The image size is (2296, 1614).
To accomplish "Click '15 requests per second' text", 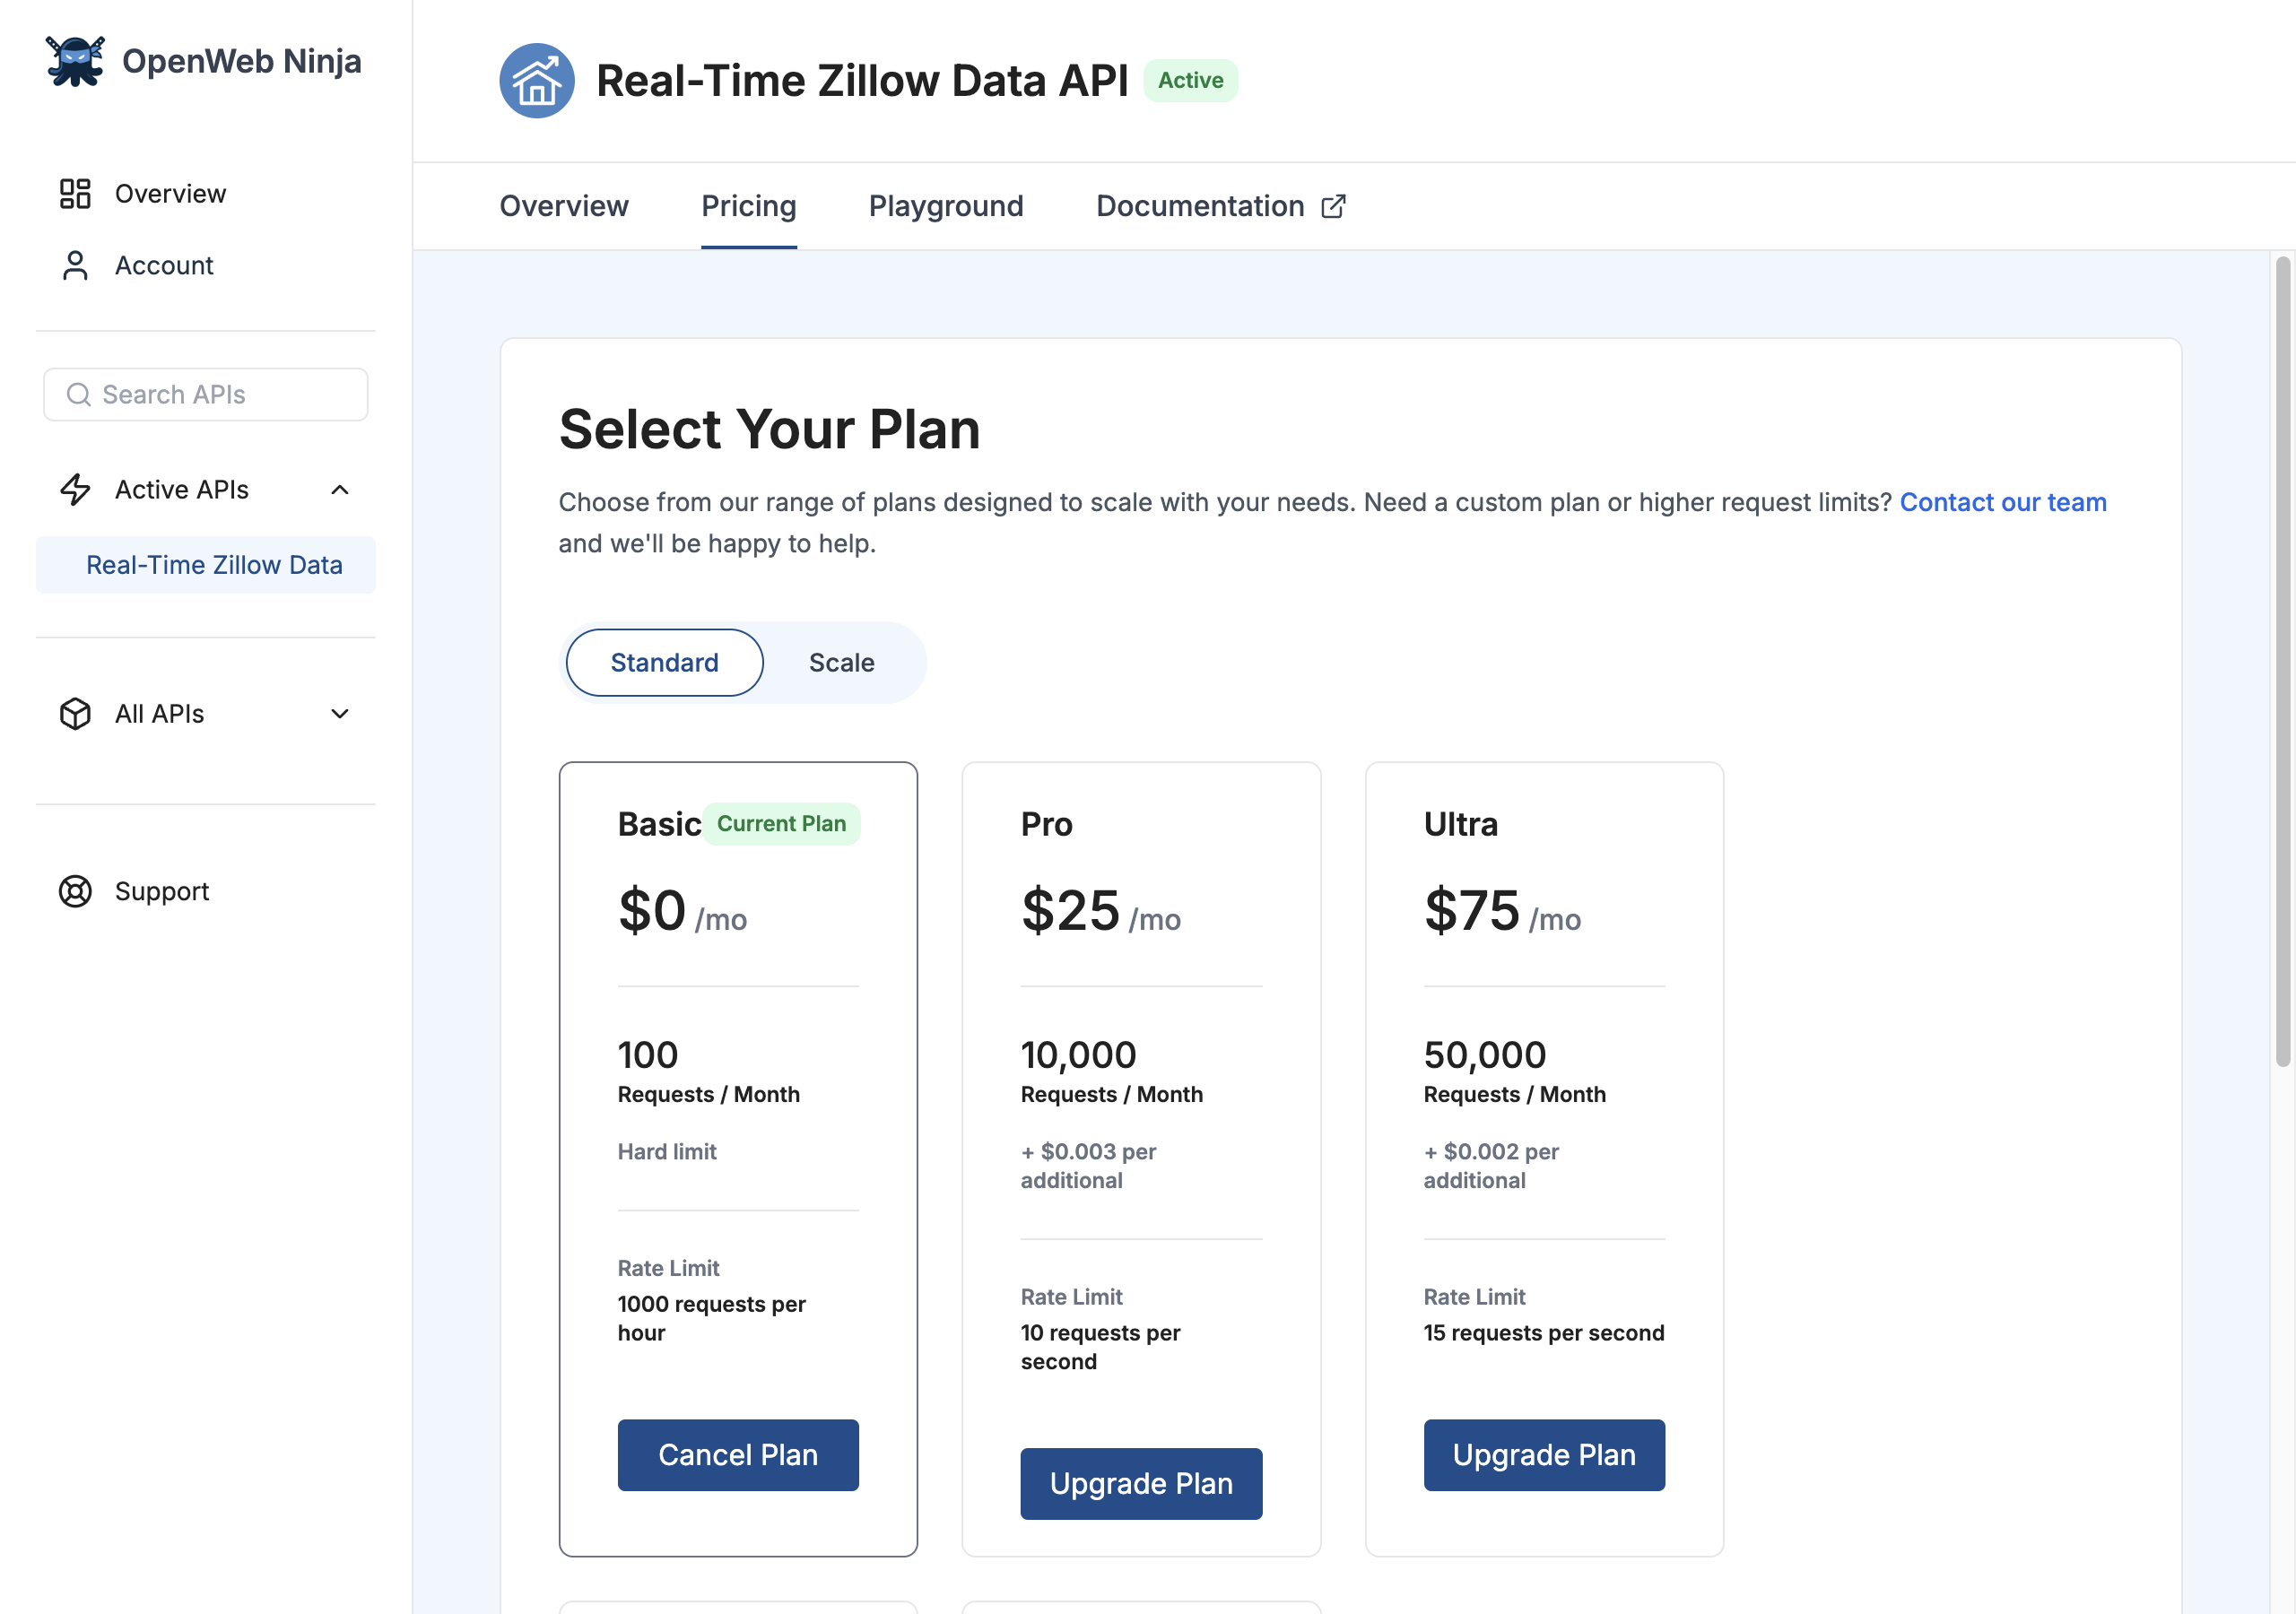I will 1544,1332.
